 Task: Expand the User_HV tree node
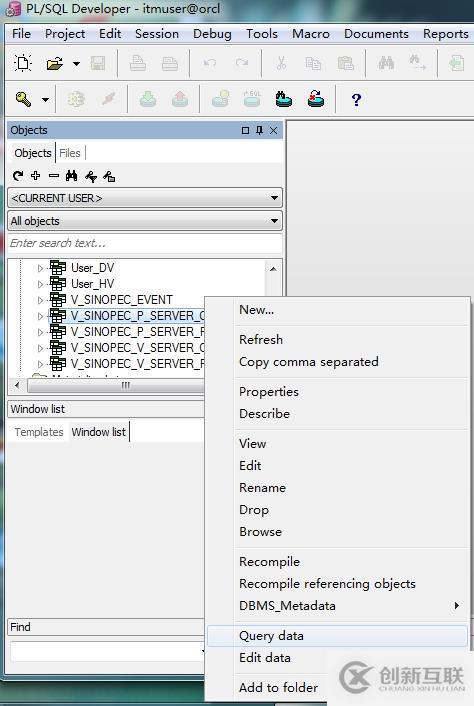[40, 284]
